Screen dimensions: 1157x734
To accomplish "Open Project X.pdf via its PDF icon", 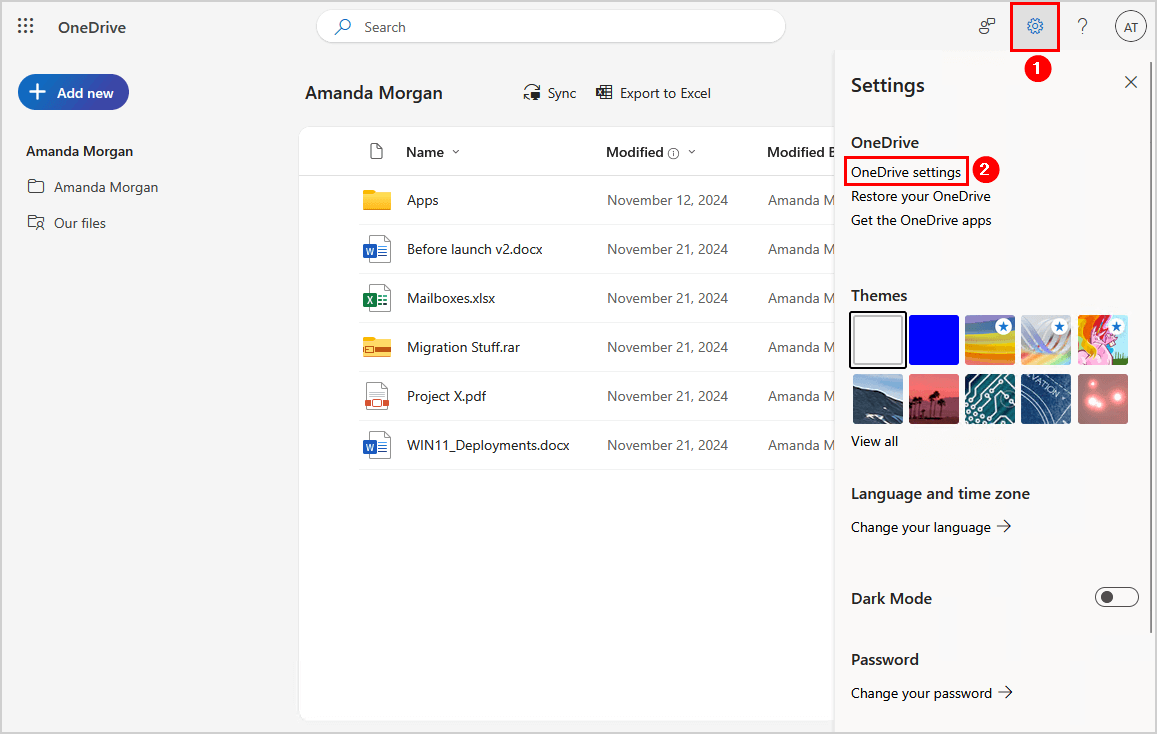I will pos(377,396).
